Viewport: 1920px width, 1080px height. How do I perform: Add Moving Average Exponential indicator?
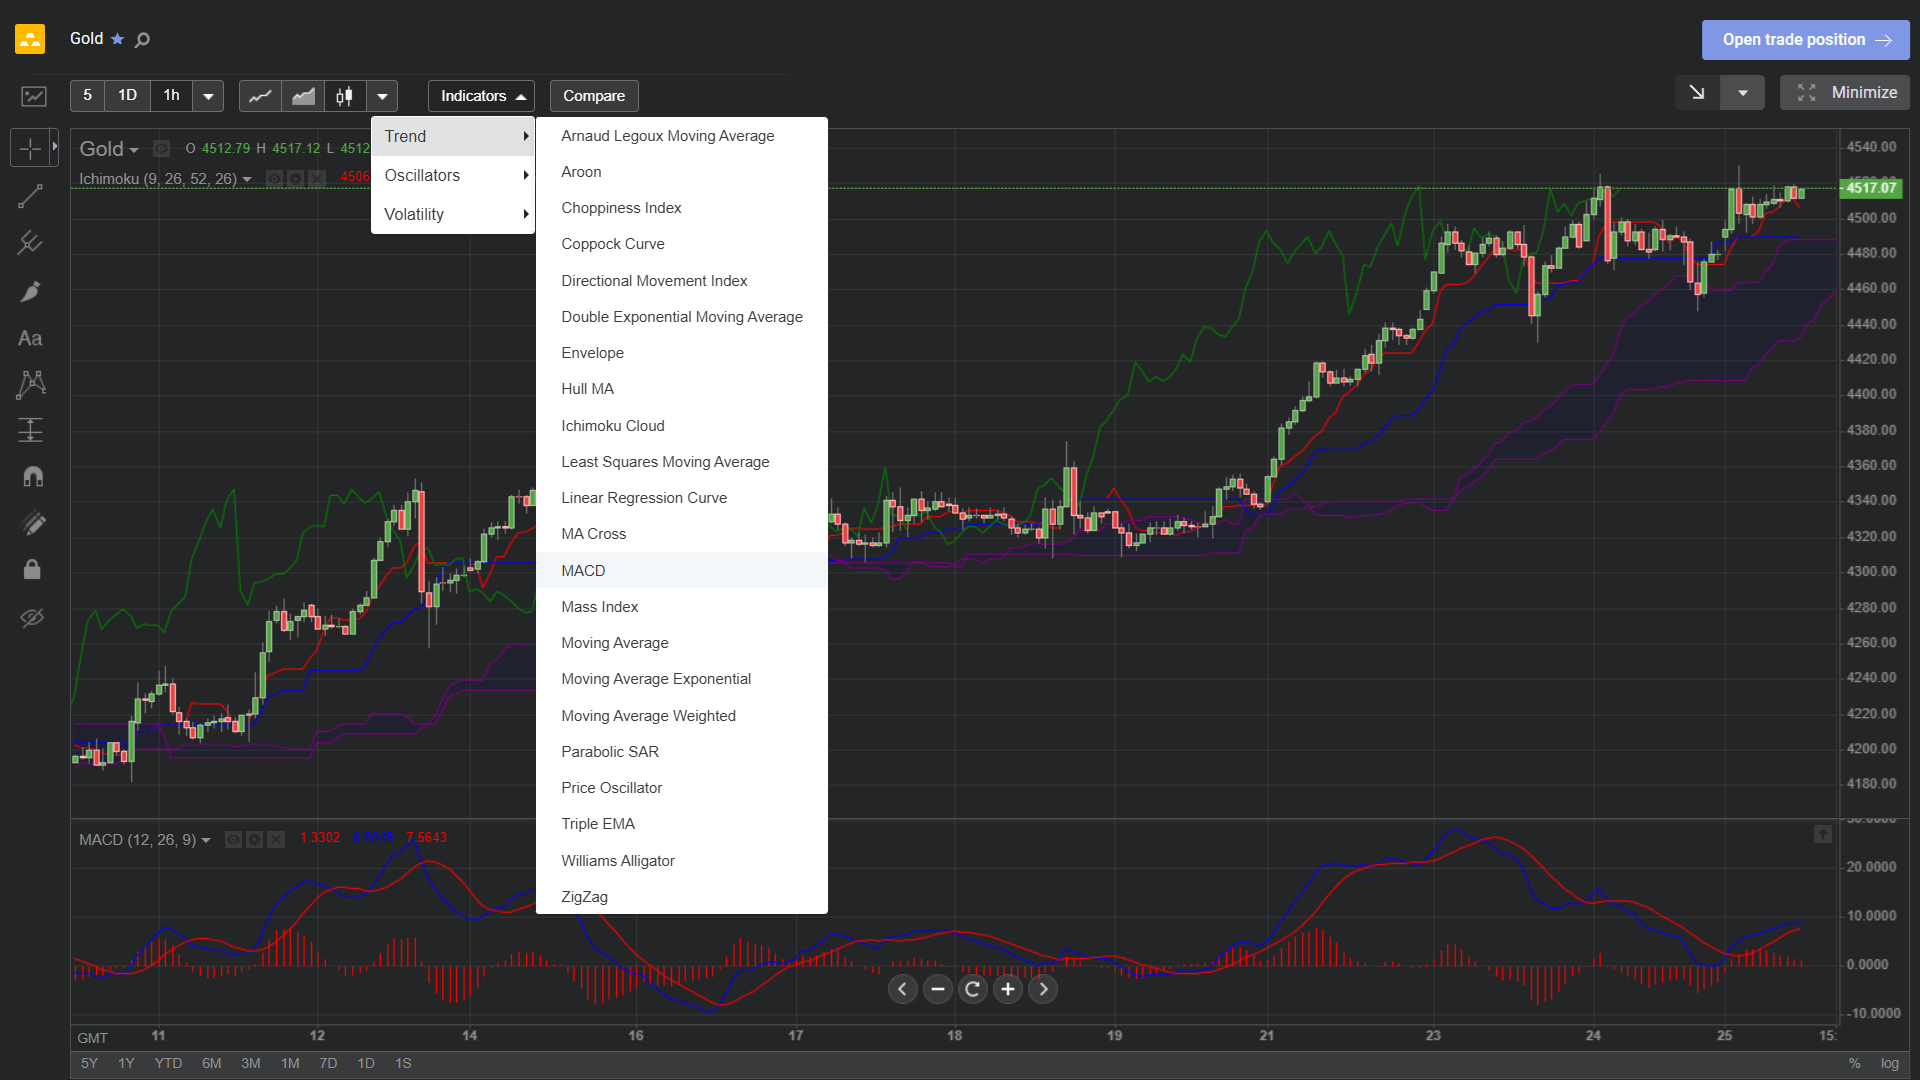682,678
